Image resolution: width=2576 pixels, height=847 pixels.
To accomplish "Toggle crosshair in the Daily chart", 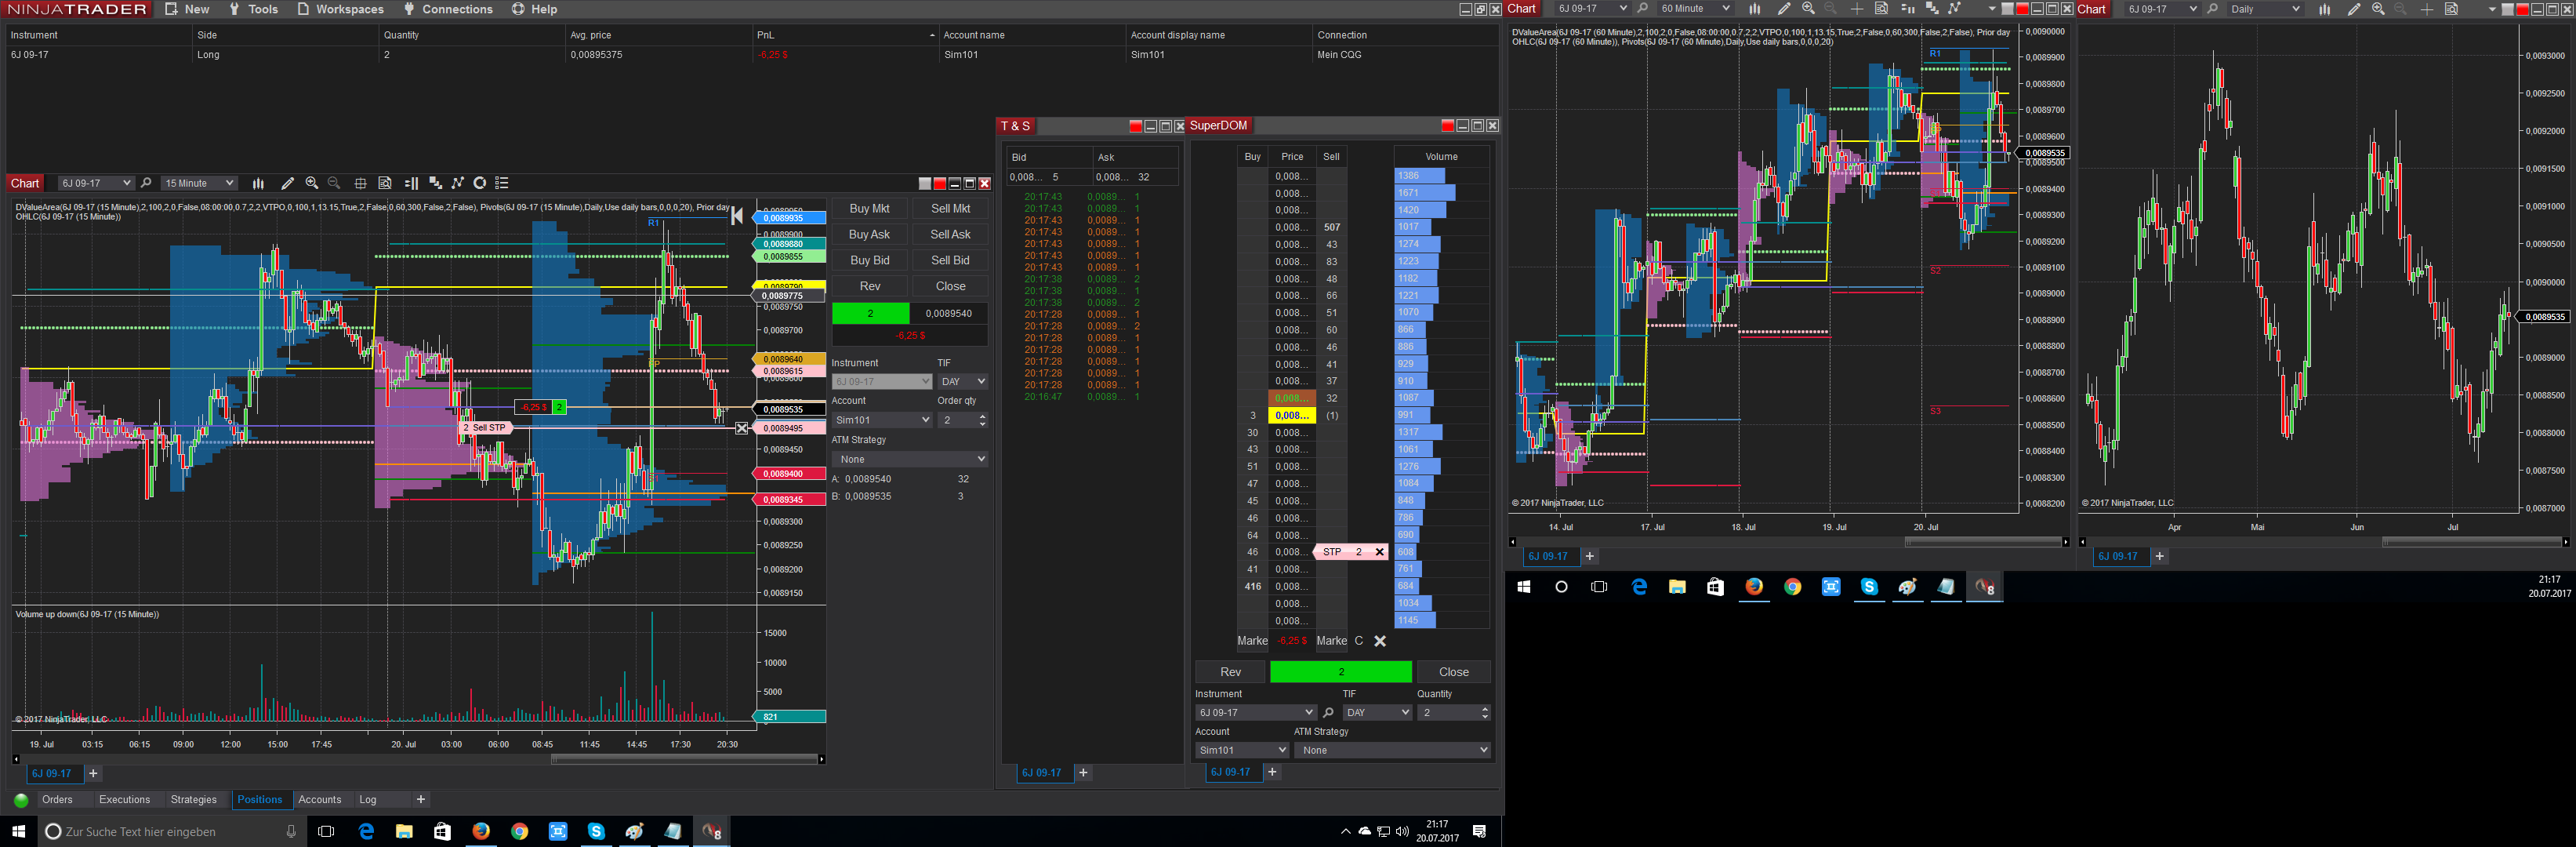I will tap(2427, 9).
